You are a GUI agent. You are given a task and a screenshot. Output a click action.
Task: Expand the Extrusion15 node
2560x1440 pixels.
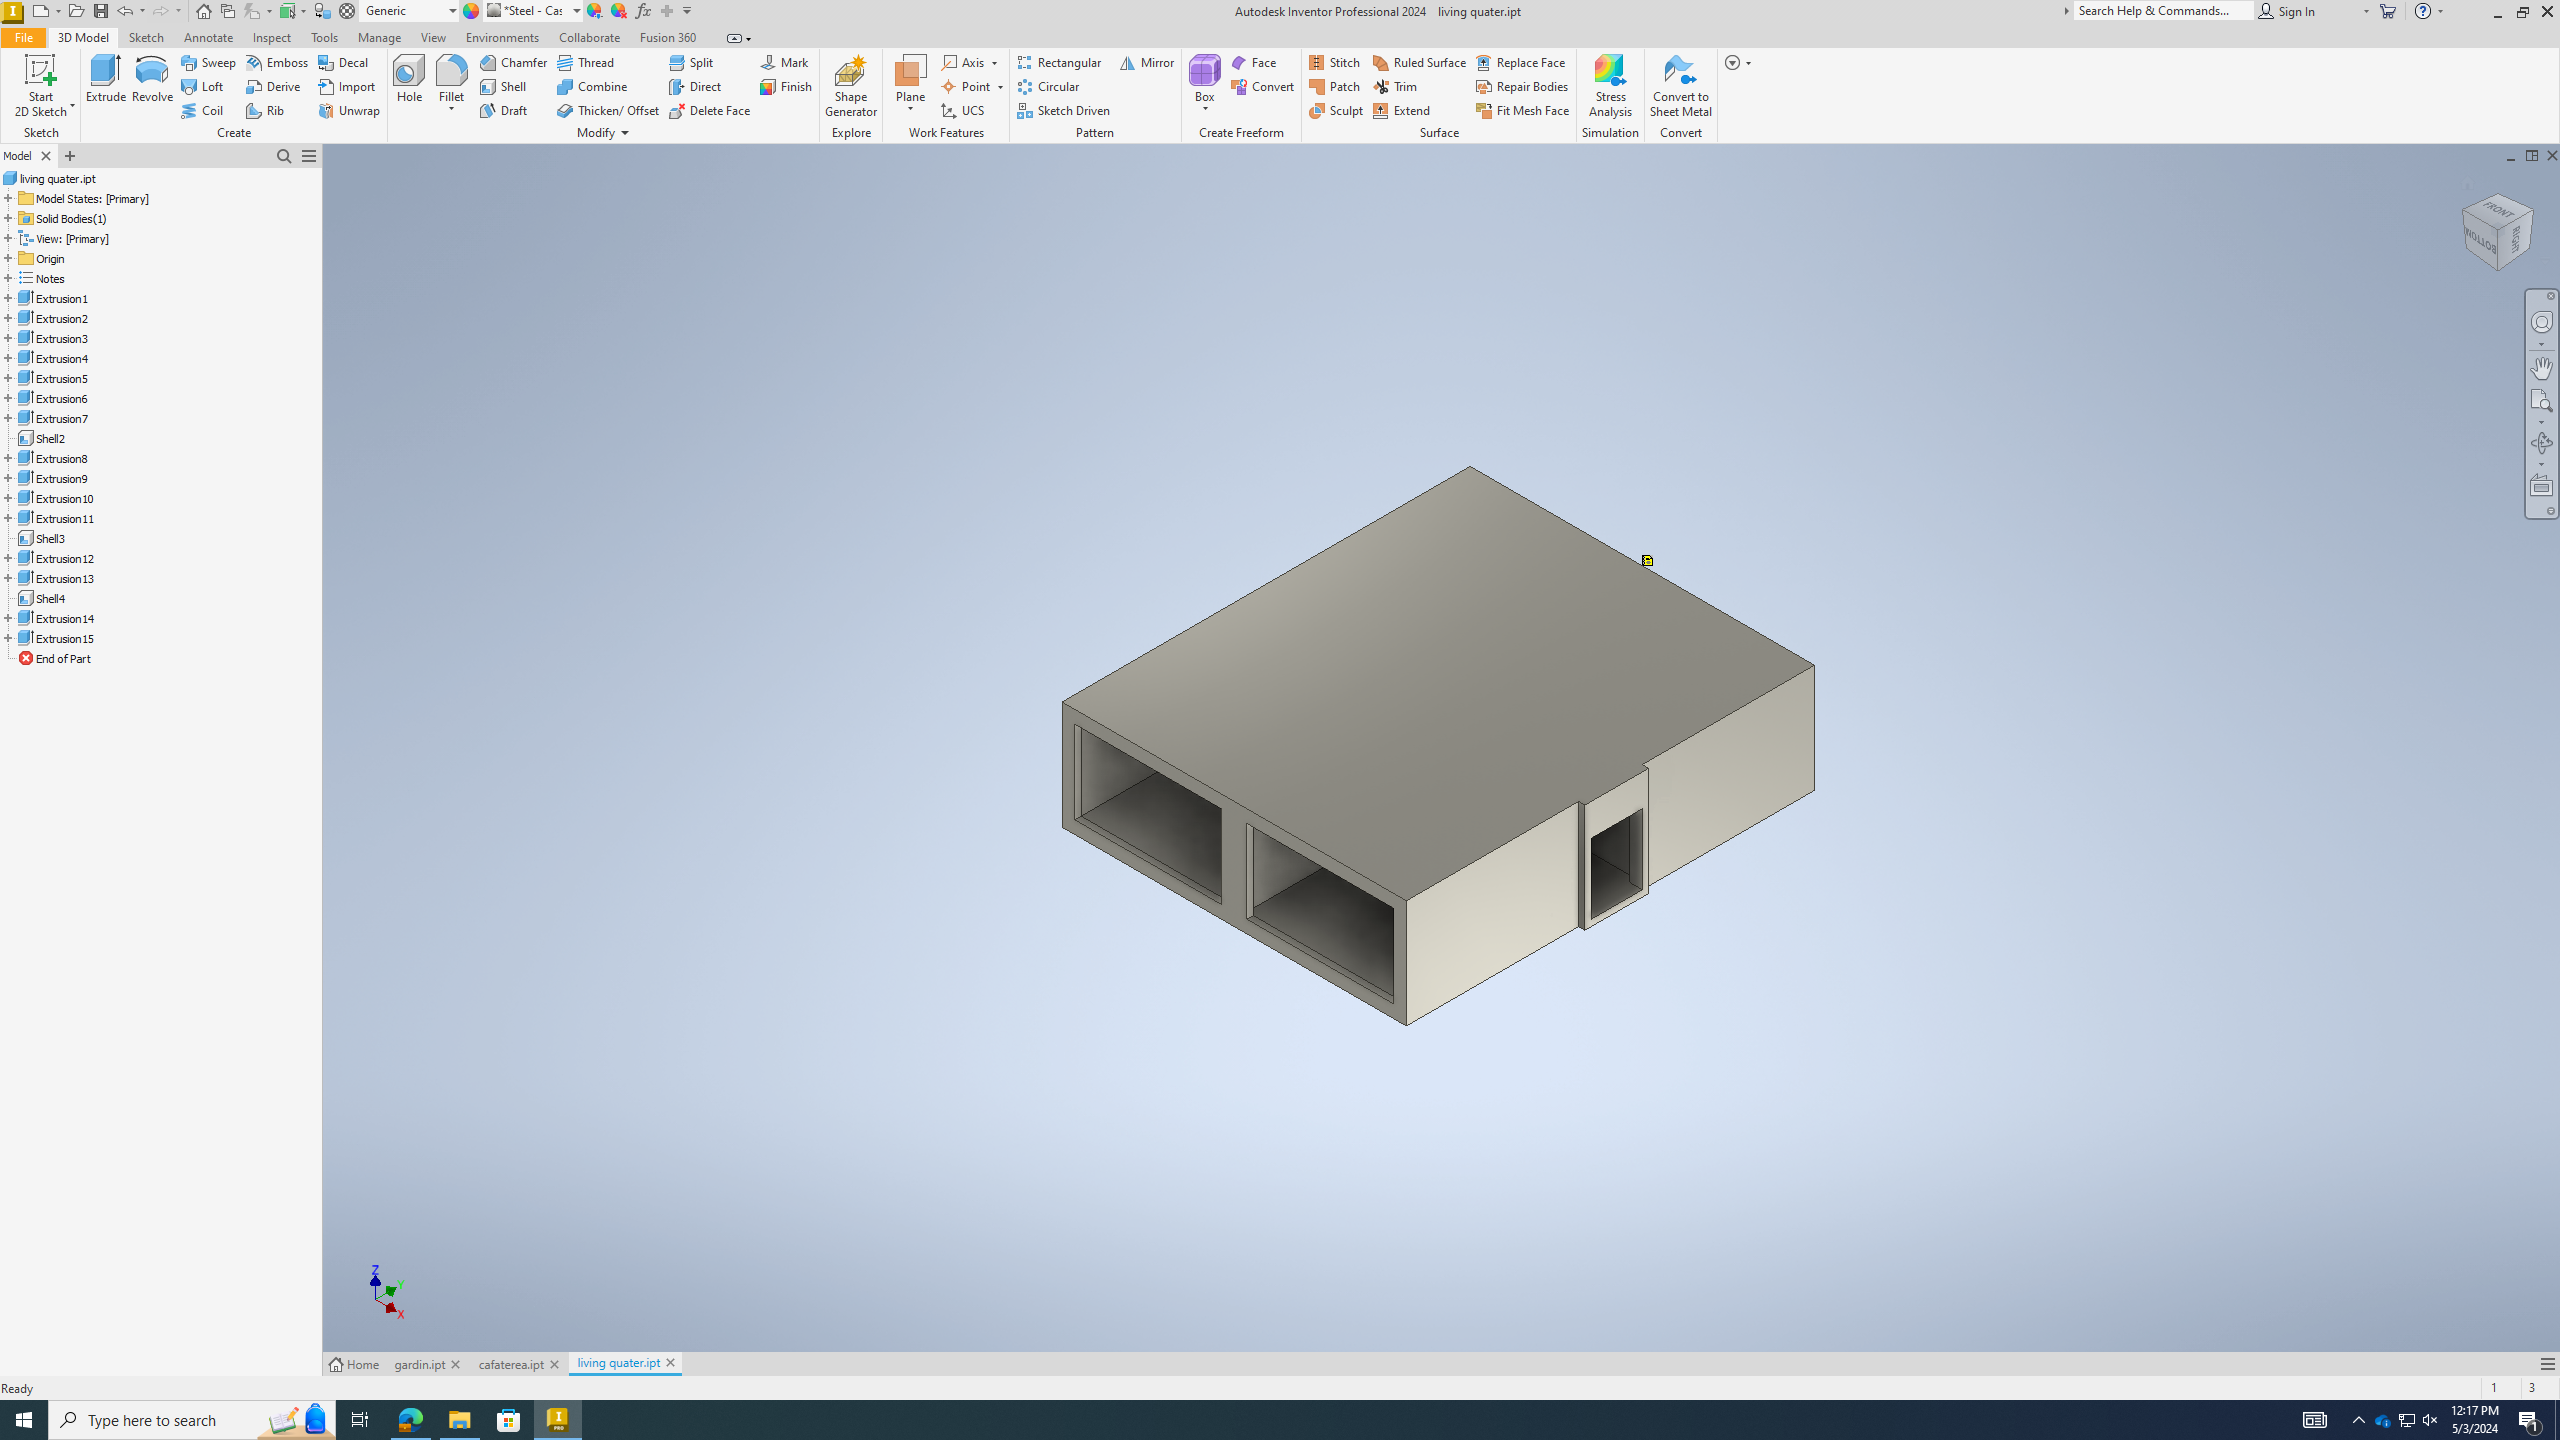(8, 638)
